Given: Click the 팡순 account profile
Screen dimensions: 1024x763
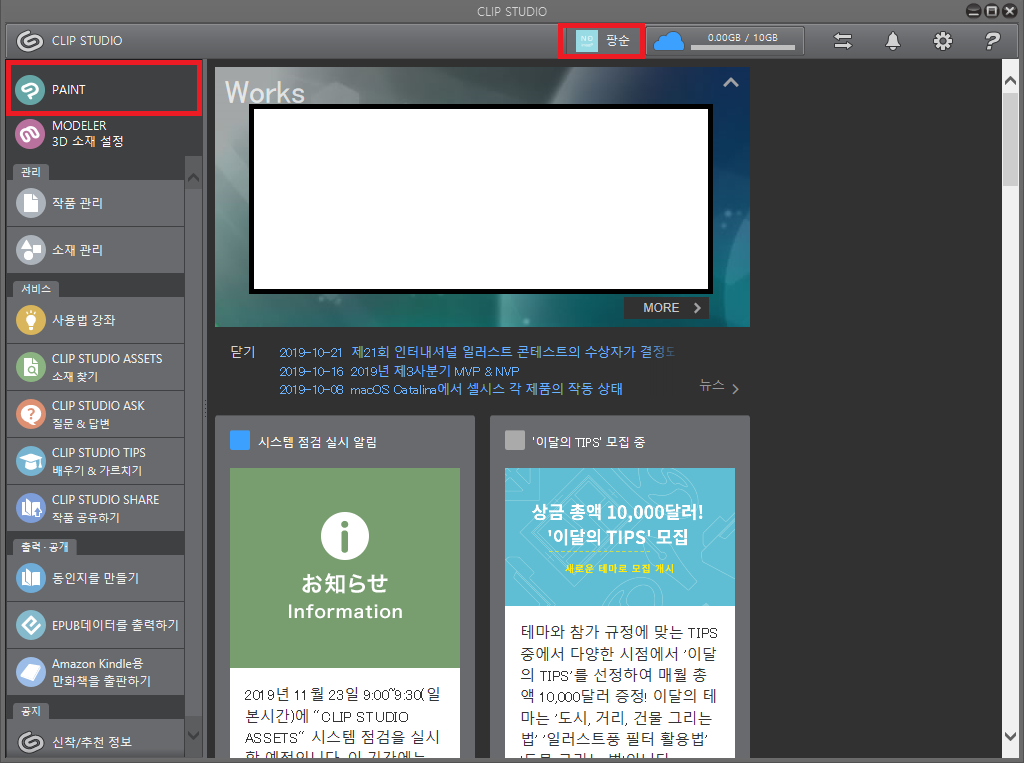Looking at the screenshot, I should click(601, 41).
